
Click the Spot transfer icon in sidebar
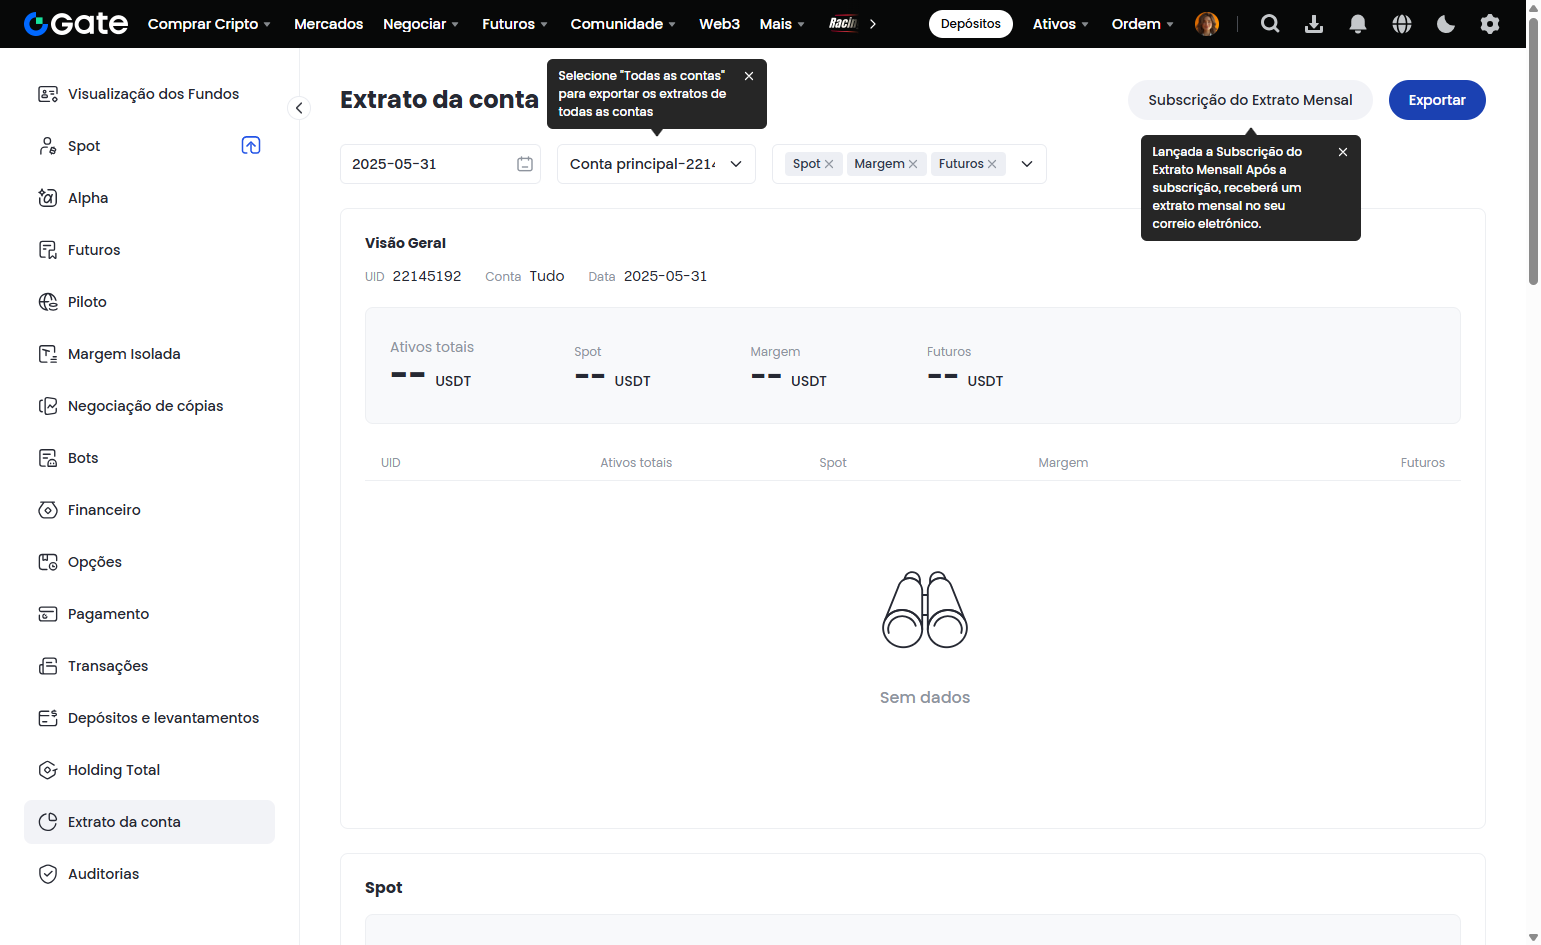(x=251, y=146)
